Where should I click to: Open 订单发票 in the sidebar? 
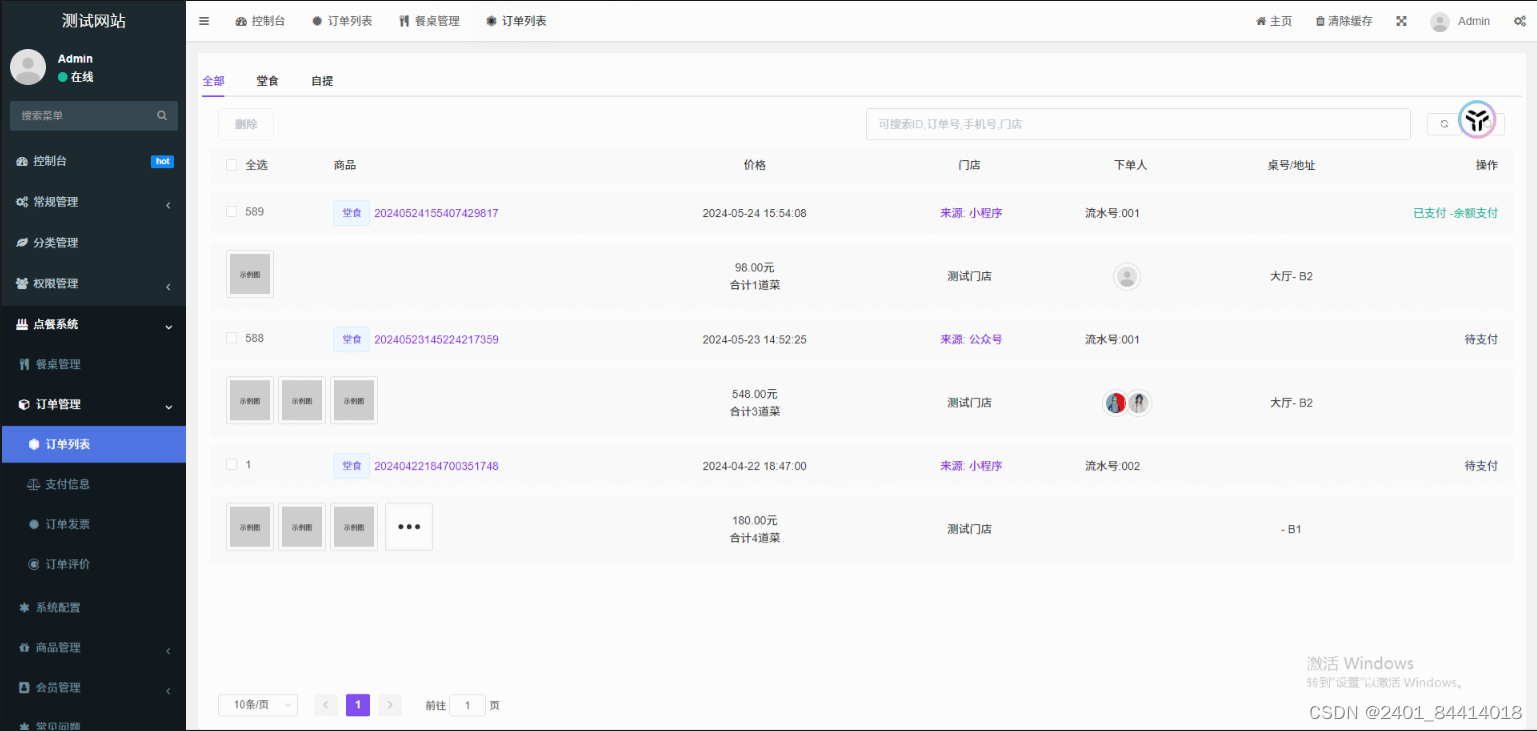click(93, 524)
